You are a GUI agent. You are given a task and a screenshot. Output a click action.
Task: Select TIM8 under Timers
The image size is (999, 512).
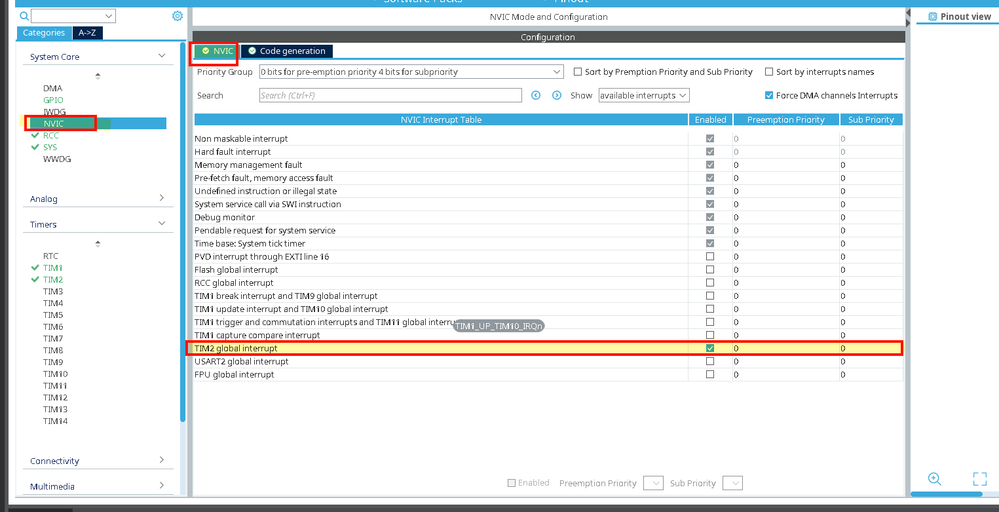point(53,350)
